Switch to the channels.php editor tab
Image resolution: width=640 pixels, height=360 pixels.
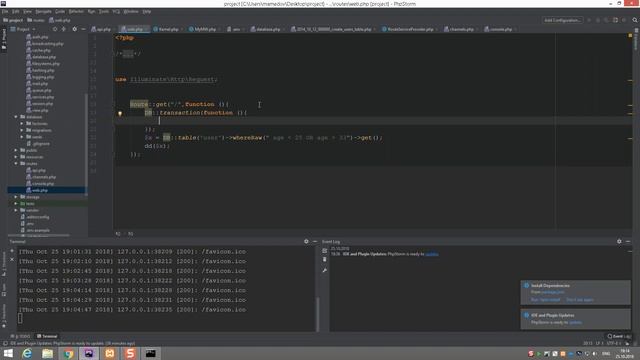(460, 29)
